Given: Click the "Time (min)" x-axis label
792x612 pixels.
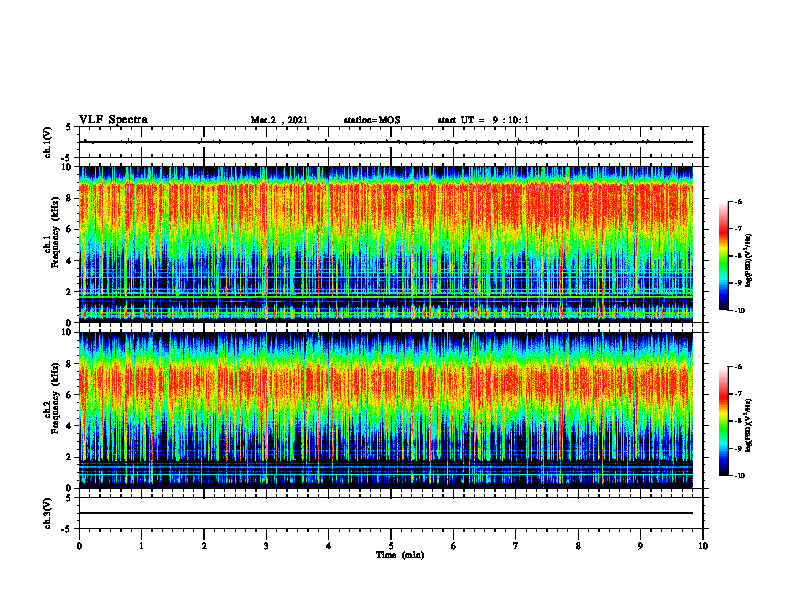Looking at the screenshot, I should point(400,555).
